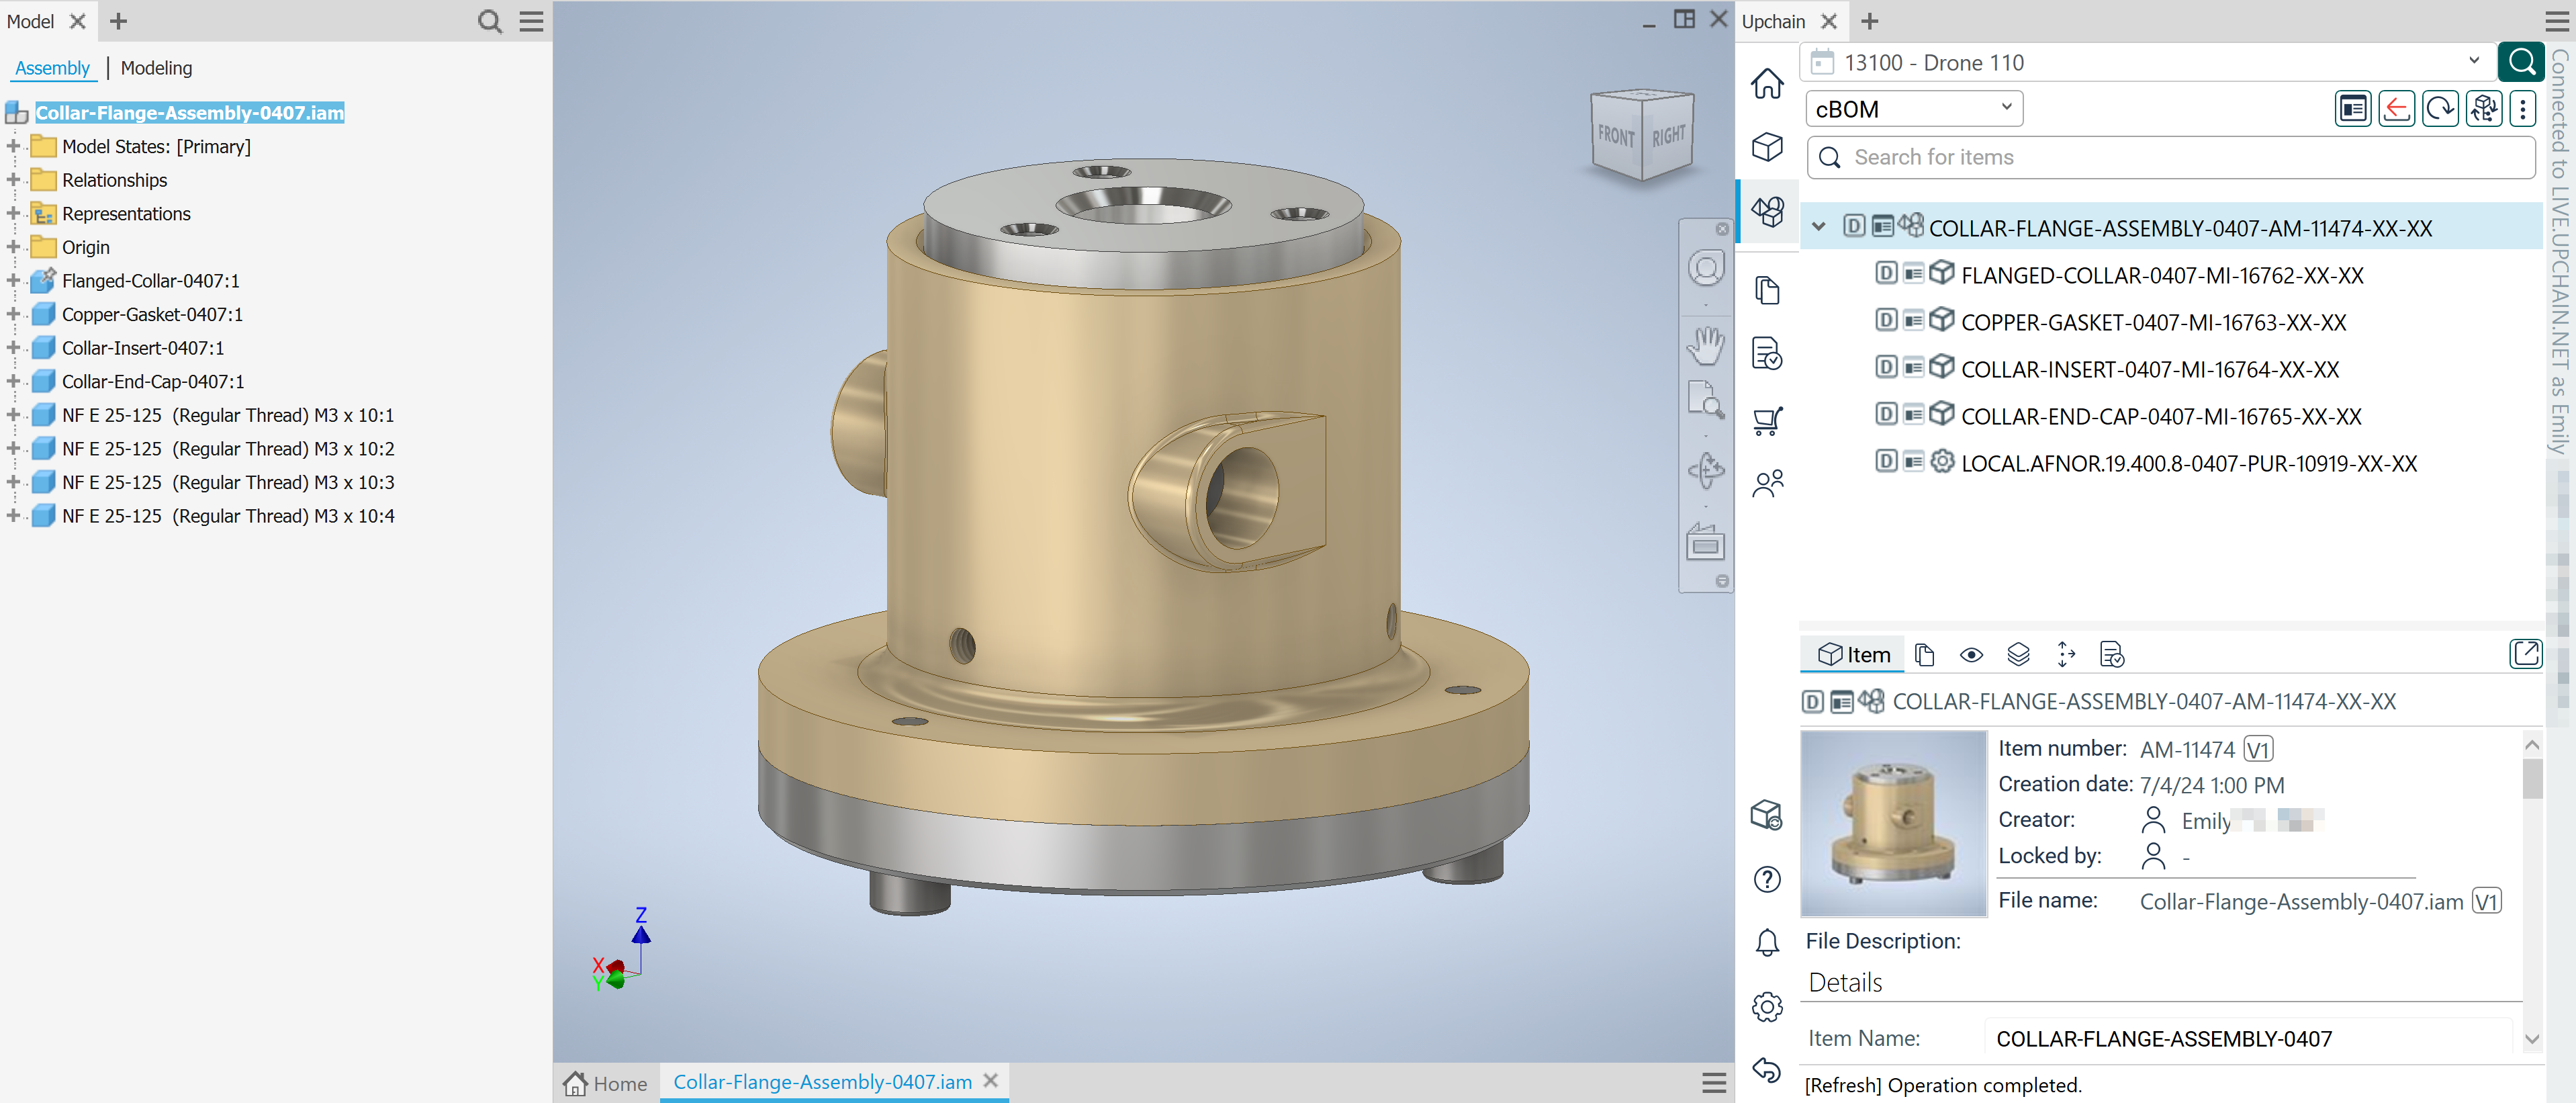This screenshot has height=1103, width=2576.
Task: Expand the Relationships folder
Action: (13, 180)
